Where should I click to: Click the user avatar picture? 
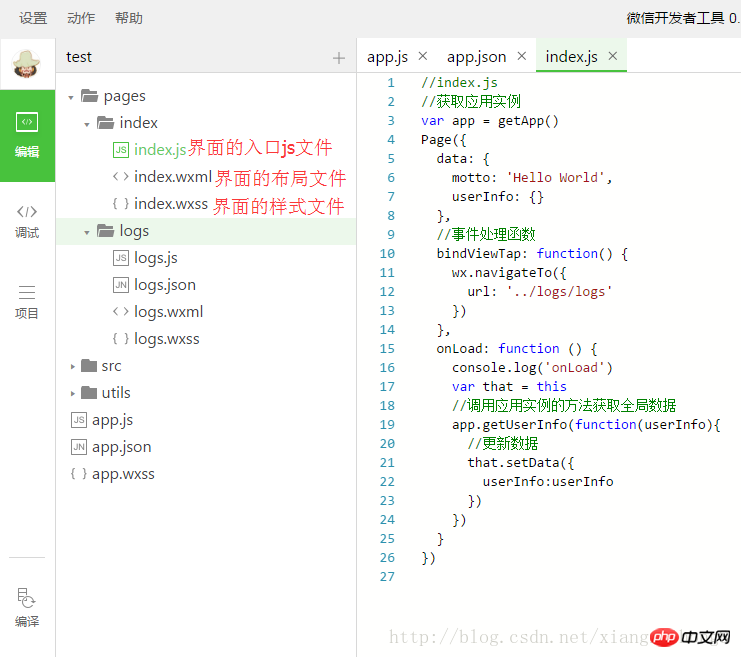click(x=26, y=64)
